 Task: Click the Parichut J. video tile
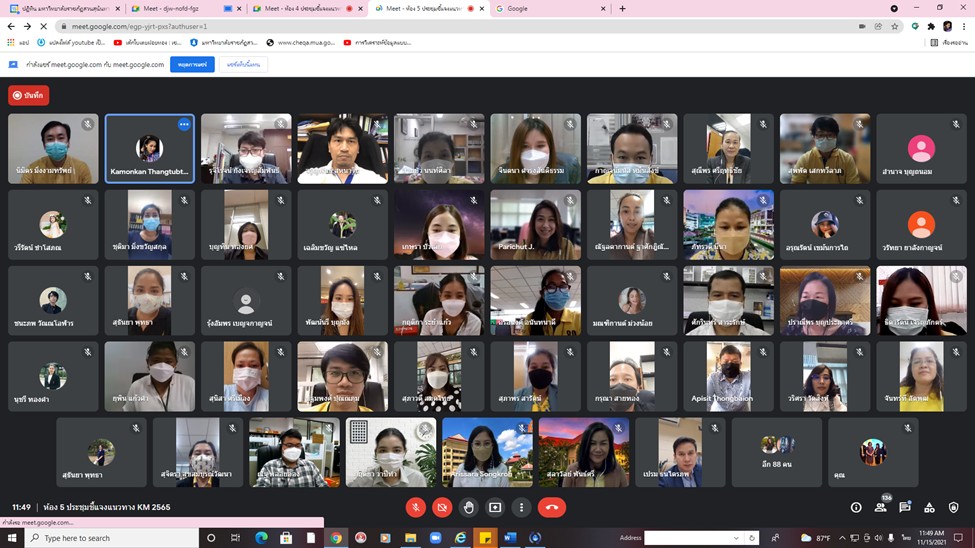click(x=535, y=225)
